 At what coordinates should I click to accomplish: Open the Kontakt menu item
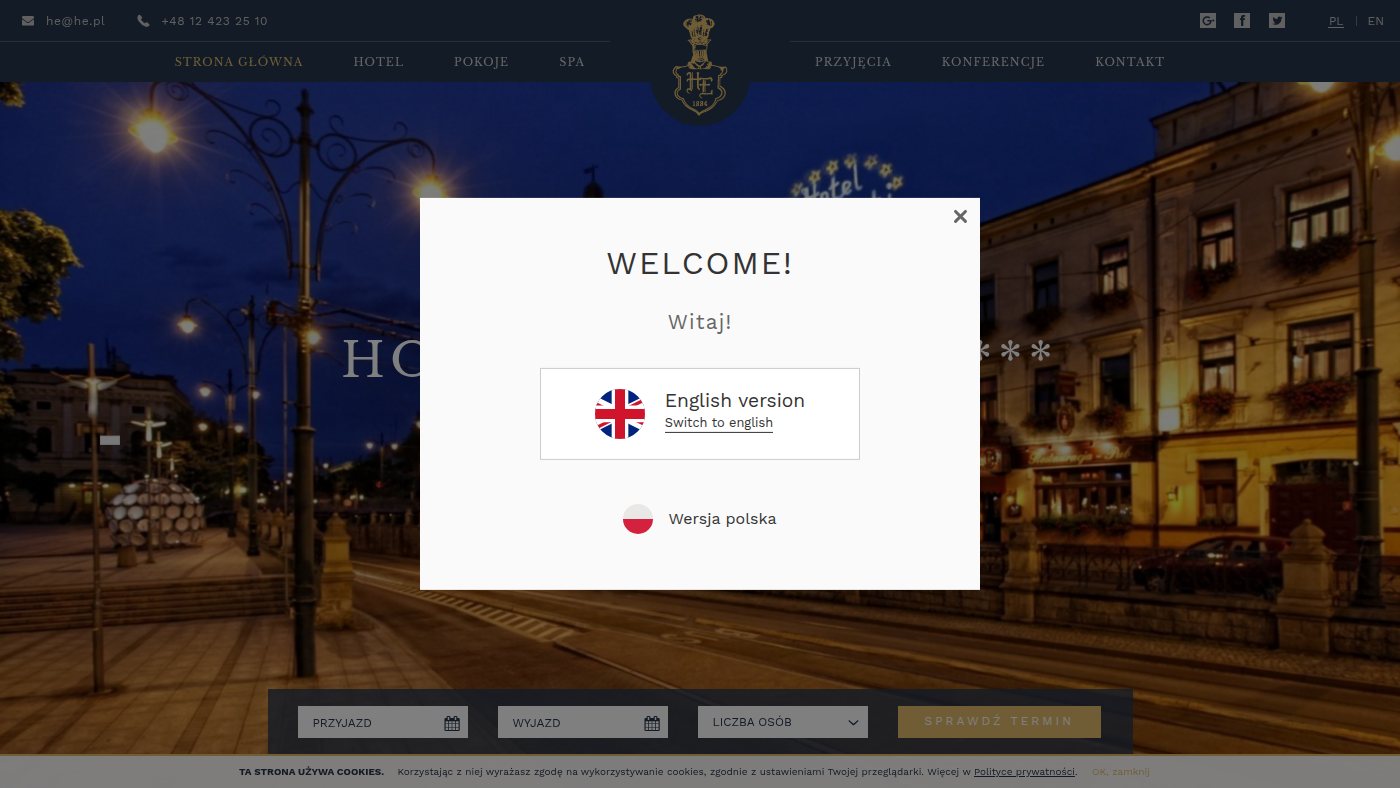click(1130, 62)
